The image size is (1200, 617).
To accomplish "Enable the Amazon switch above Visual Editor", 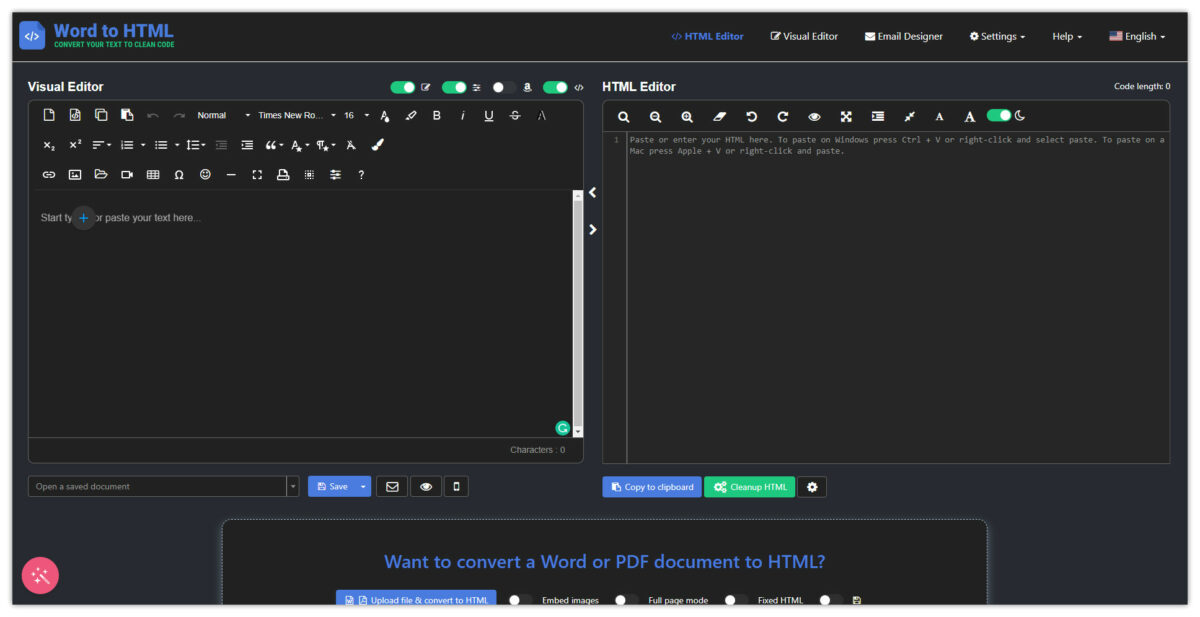I will click(504, 87).
